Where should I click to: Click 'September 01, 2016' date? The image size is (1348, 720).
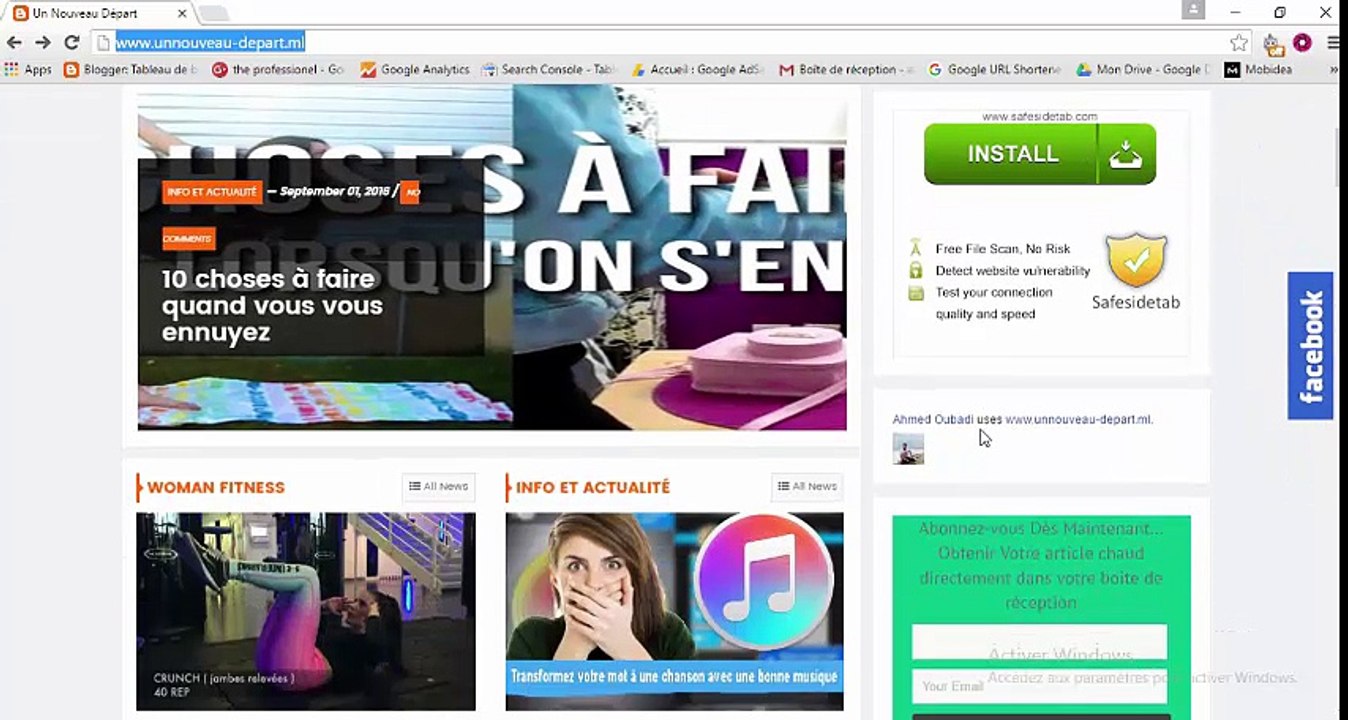[x=334, y=192]
